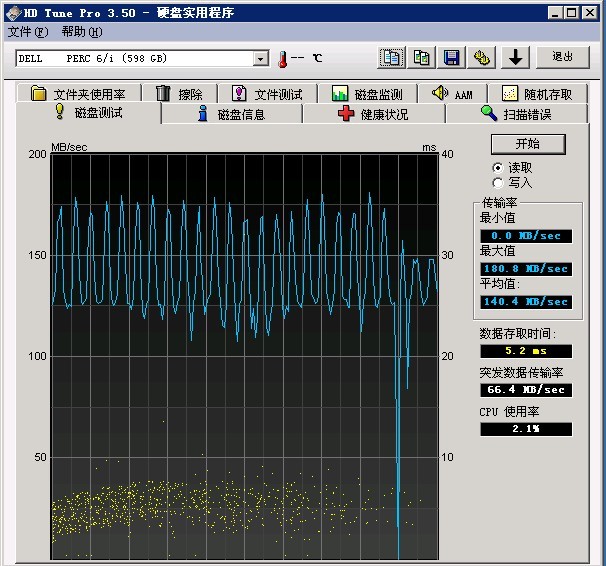Image resolution: width=606 pixels, height=566 pixels.
Task: Click the thermometer temperature icon
Action: [283, 59]
